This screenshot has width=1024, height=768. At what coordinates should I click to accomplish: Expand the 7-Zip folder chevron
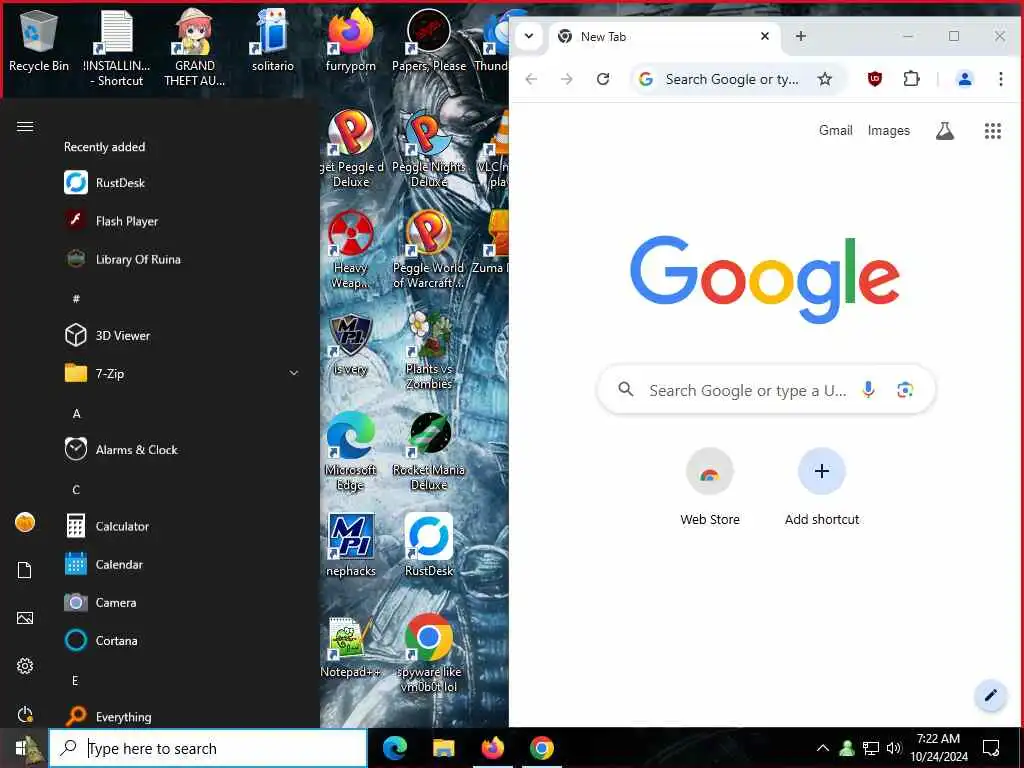point(294,373)
